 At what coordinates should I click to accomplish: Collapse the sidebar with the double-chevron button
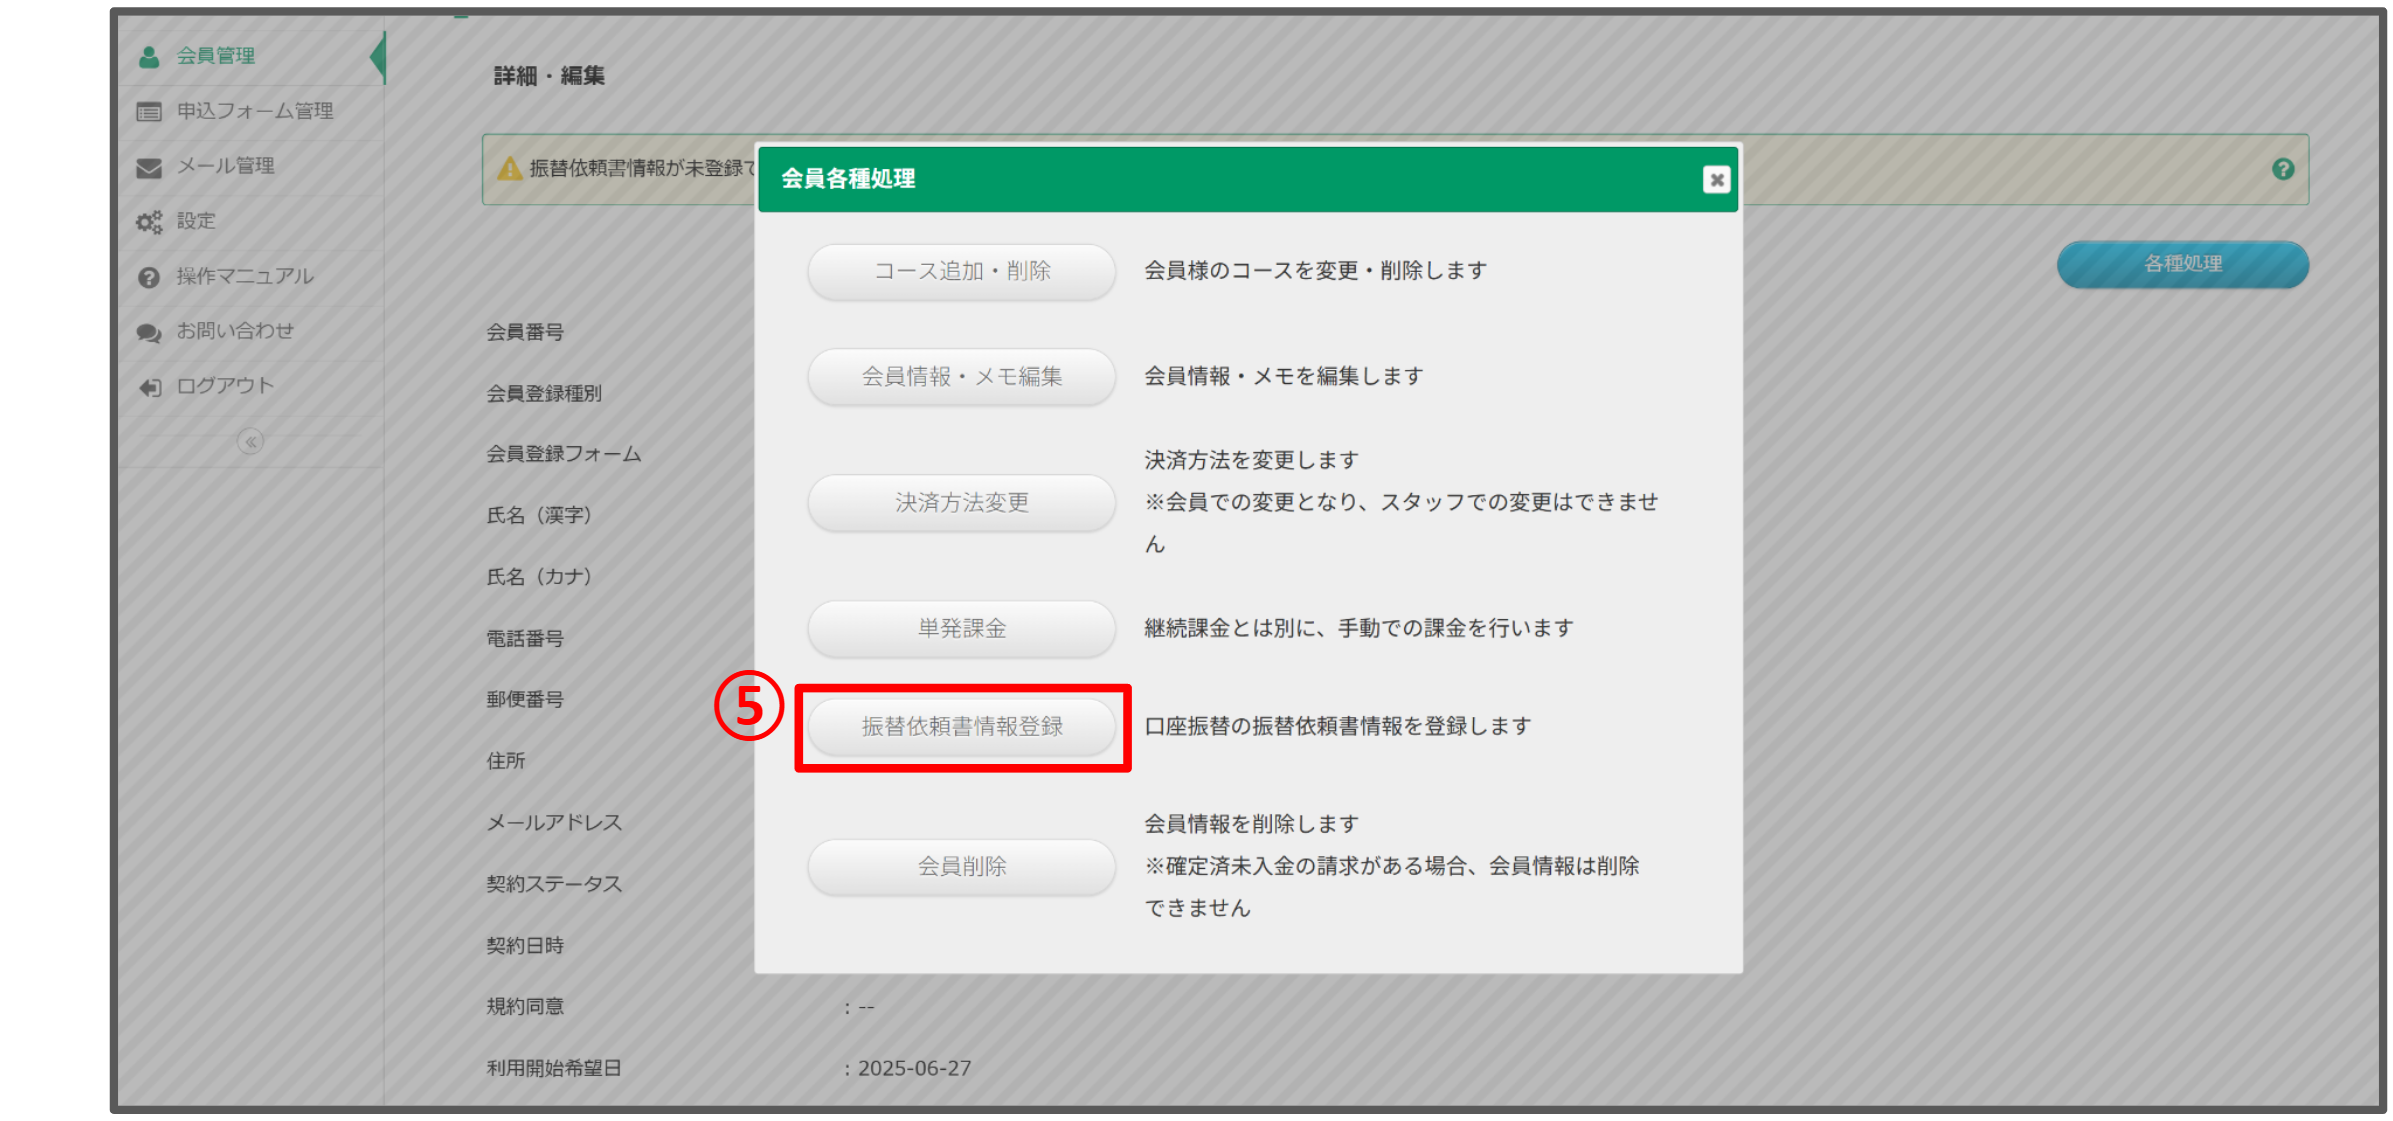pos(250,440)
